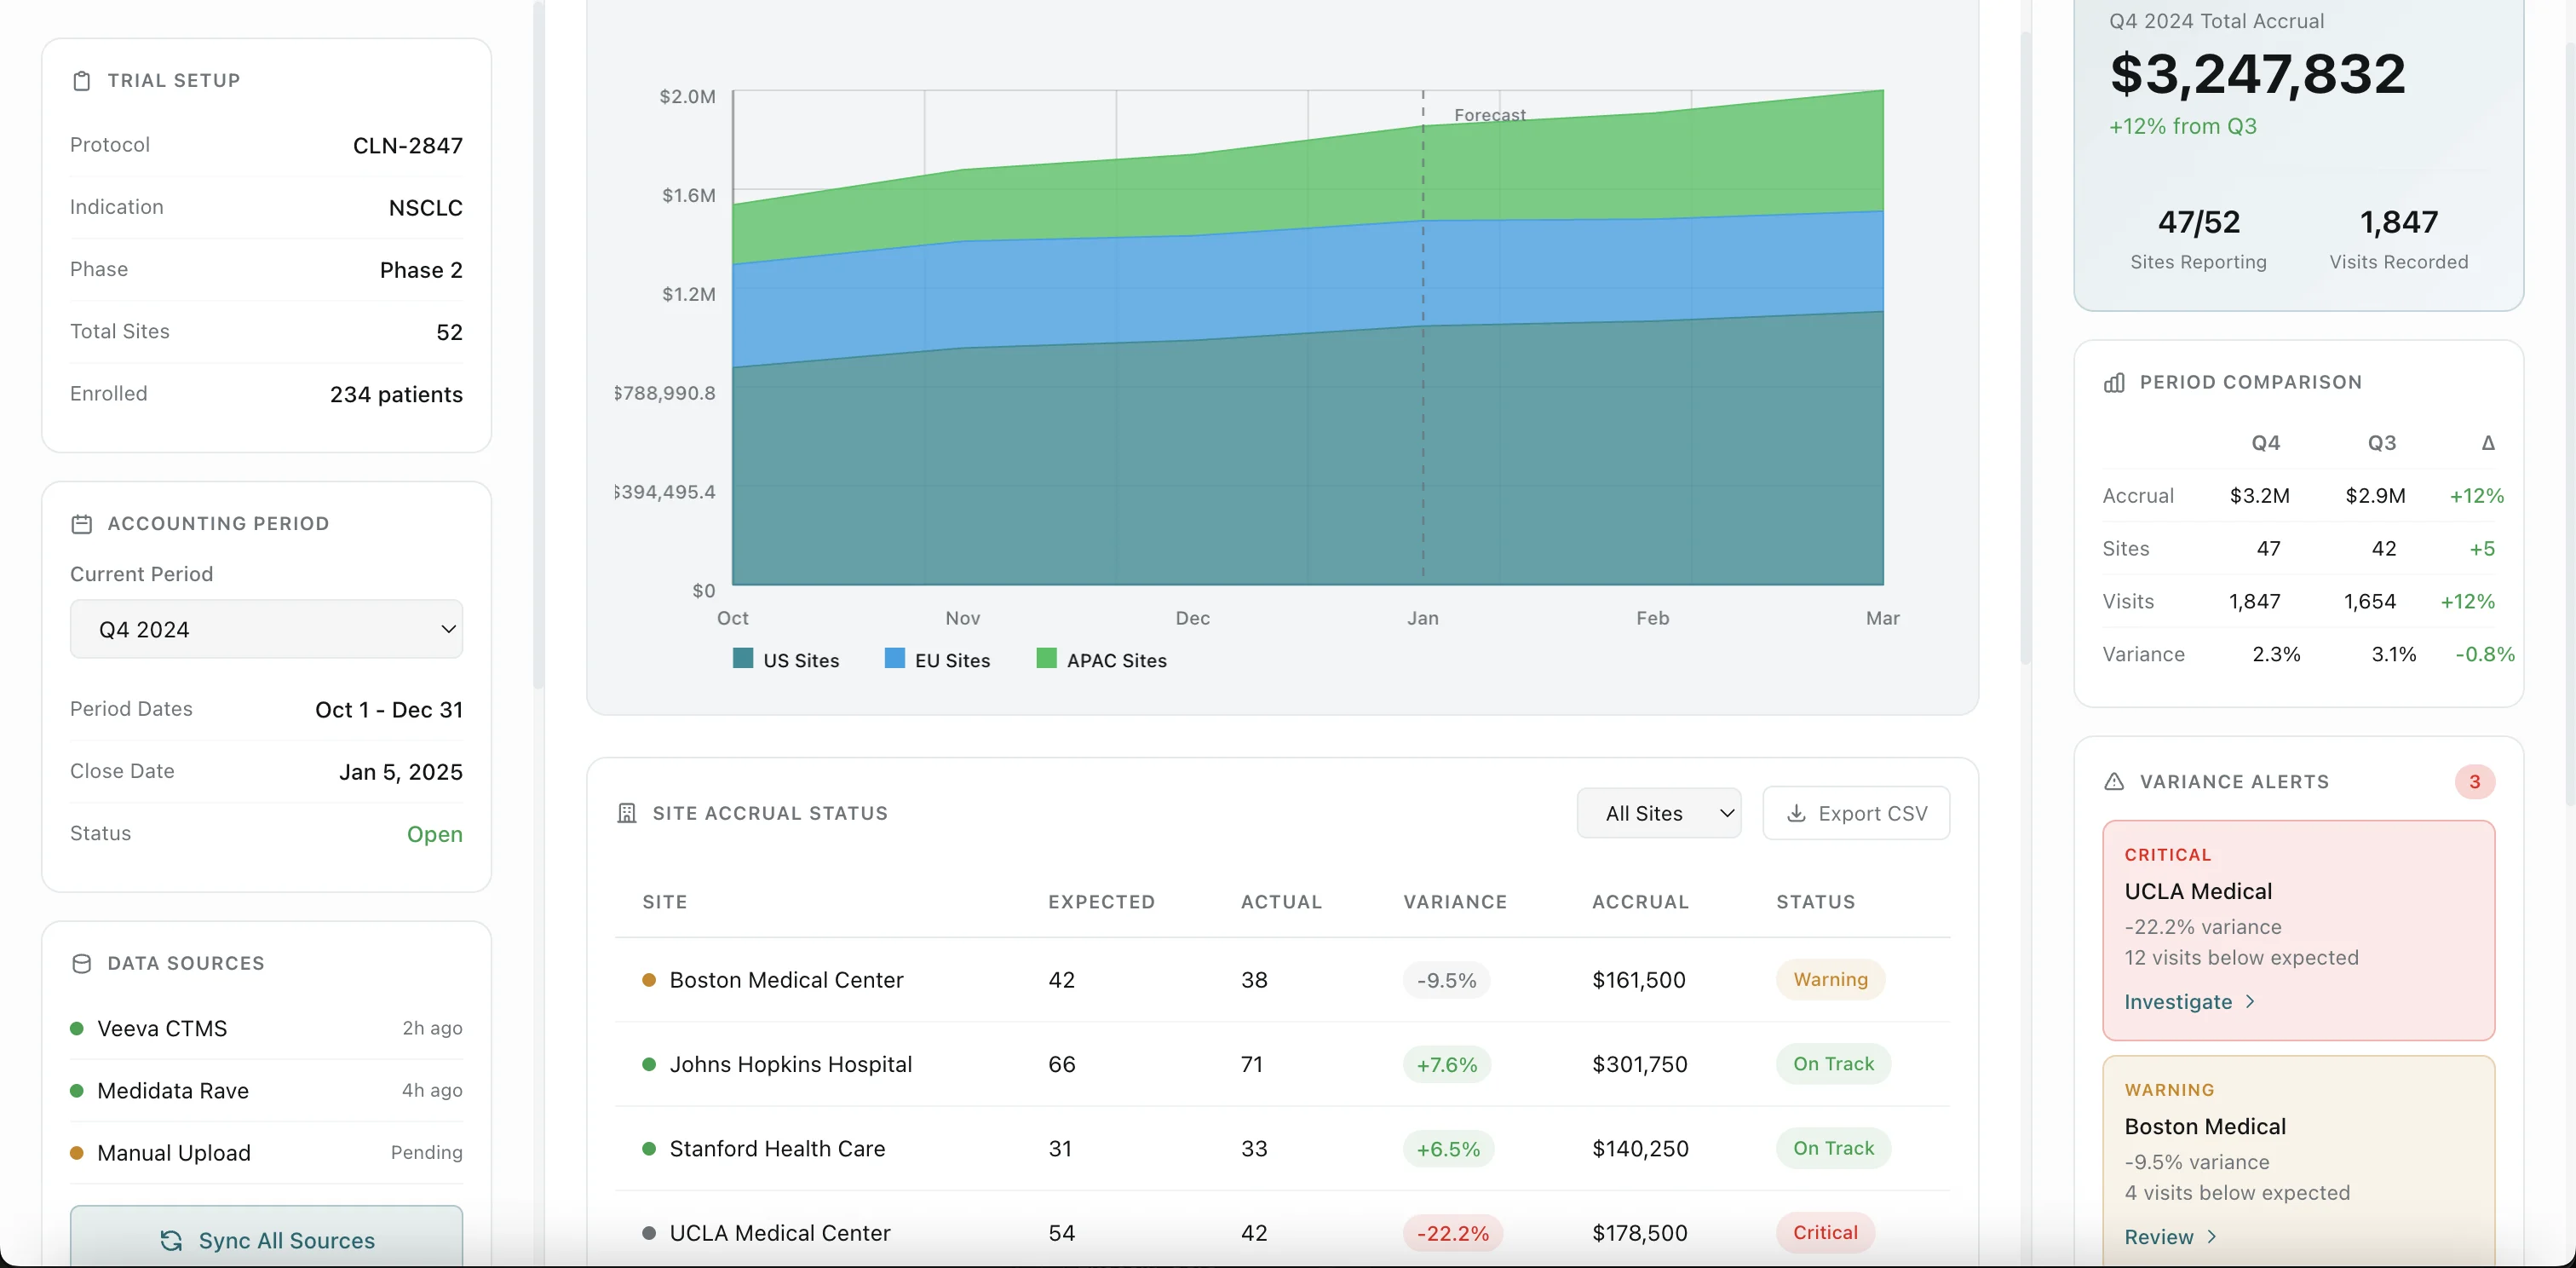Open the Q4 2024 current period dropdown
The width and height of the screenshot is (2576, 1268).
pos(266,629)
